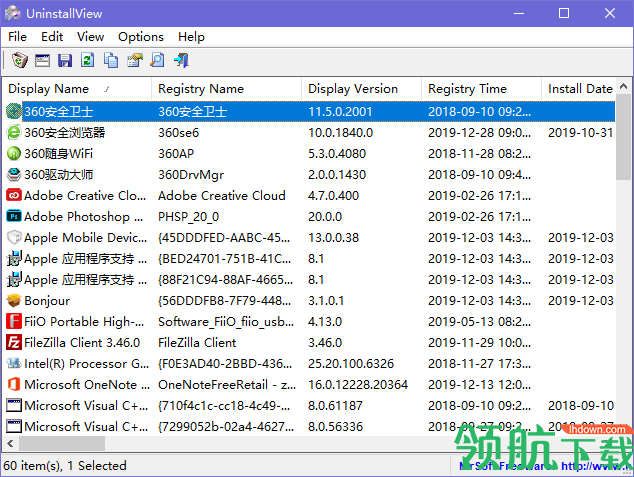Sort by the Registry Name column header
Viewport: 634px width, 477px height.
pyautogui.click(x=226, y=89)
